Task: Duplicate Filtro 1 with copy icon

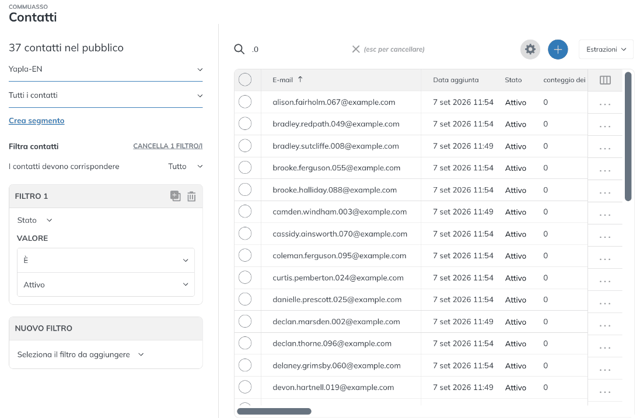Action: [175, 196]
